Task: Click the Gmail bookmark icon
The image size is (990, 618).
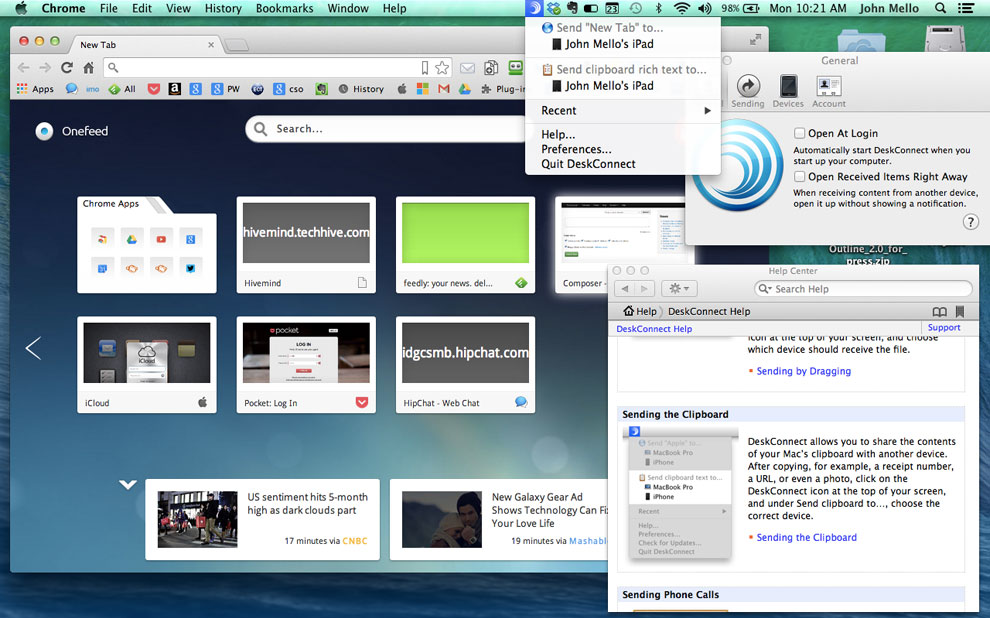Action: pyautogui.click(x=444, y=89)
